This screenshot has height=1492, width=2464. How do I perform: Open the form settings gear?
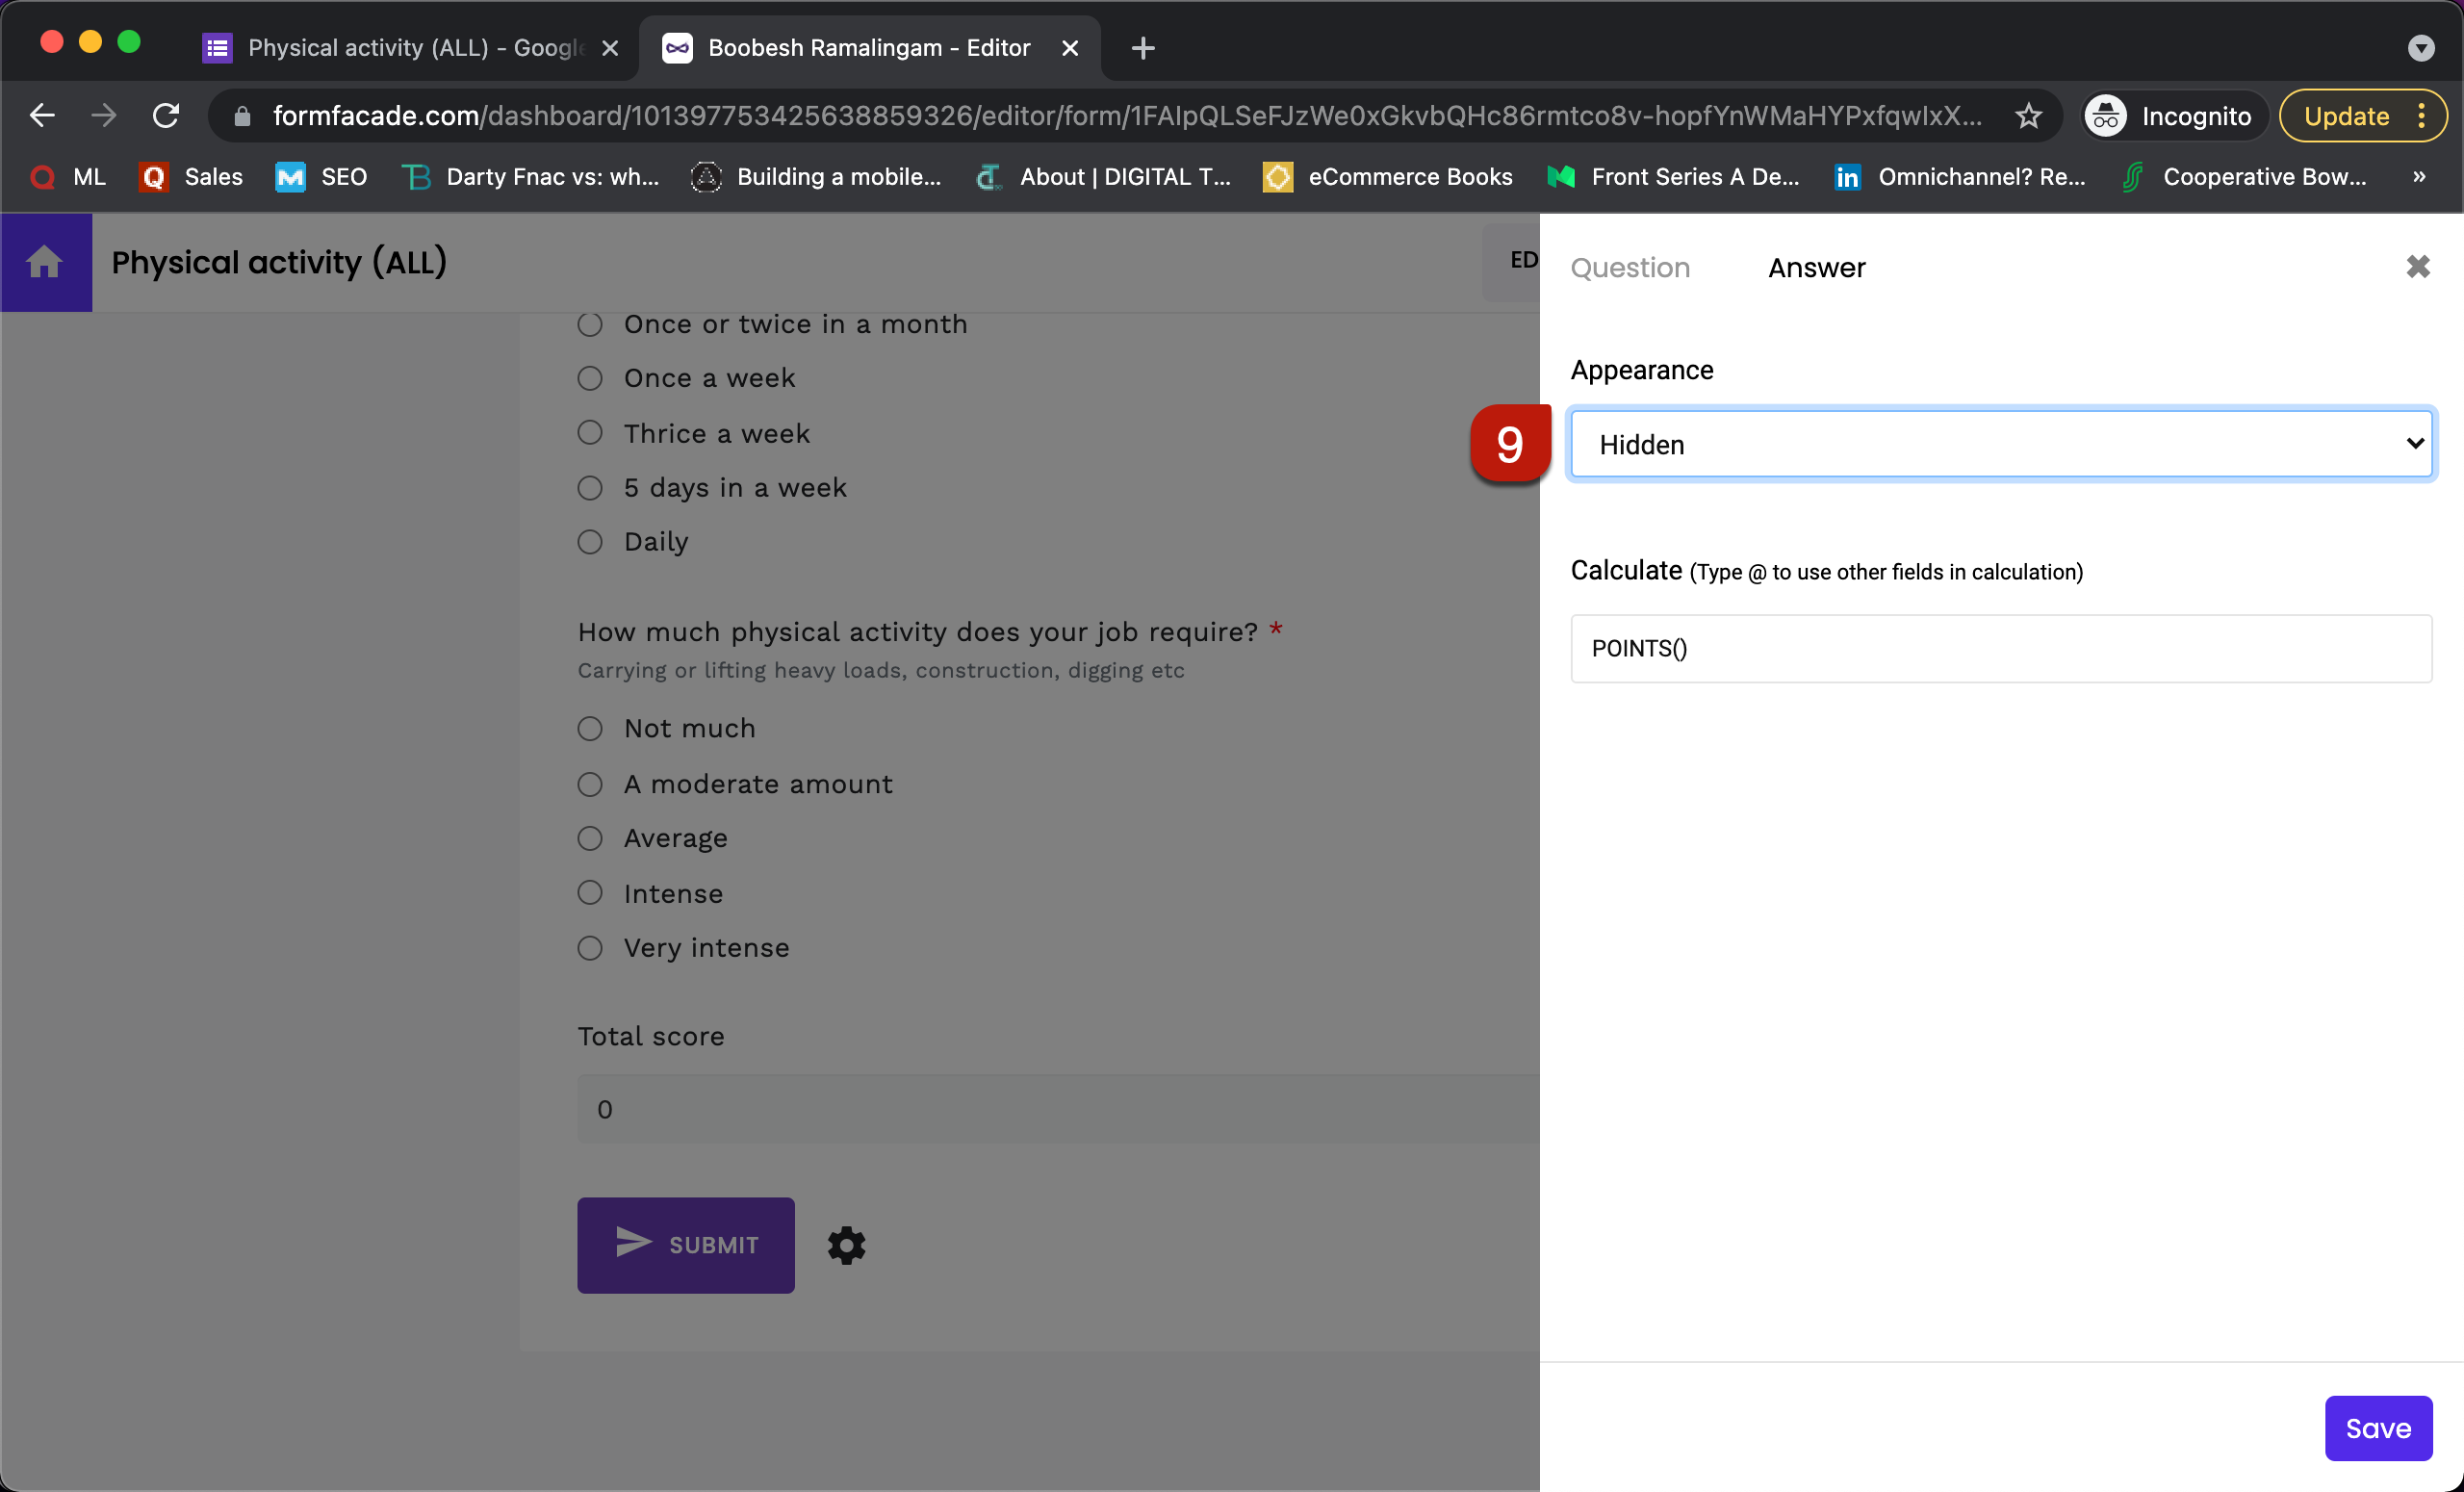tap(846, 1245)
